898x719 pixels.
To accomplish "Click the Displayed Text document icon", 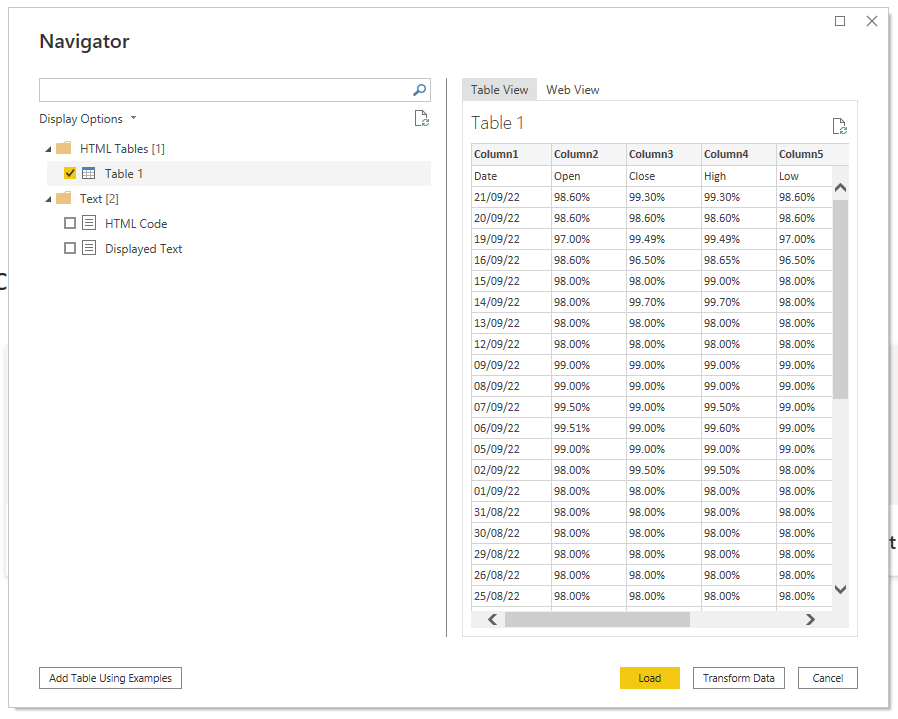I will (x=89, y=248).
